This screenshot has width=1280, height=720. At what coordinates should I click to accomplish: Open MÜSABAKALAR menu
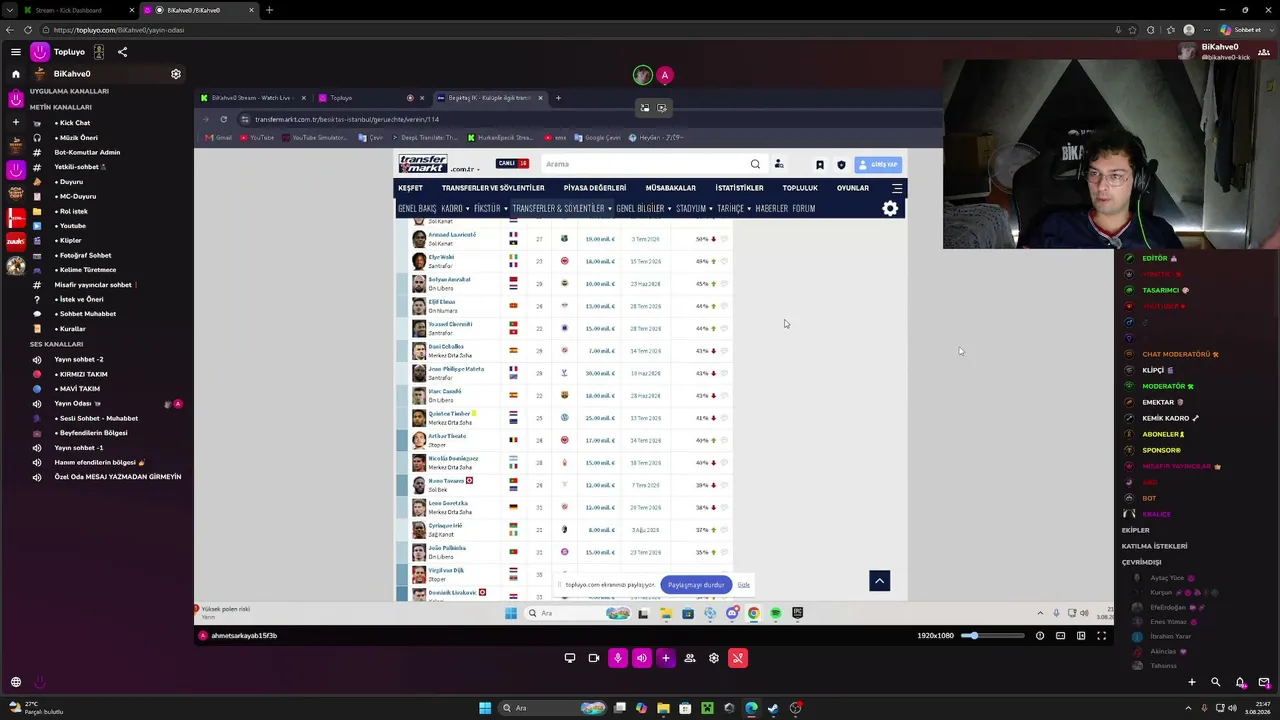tap(670, 188)
